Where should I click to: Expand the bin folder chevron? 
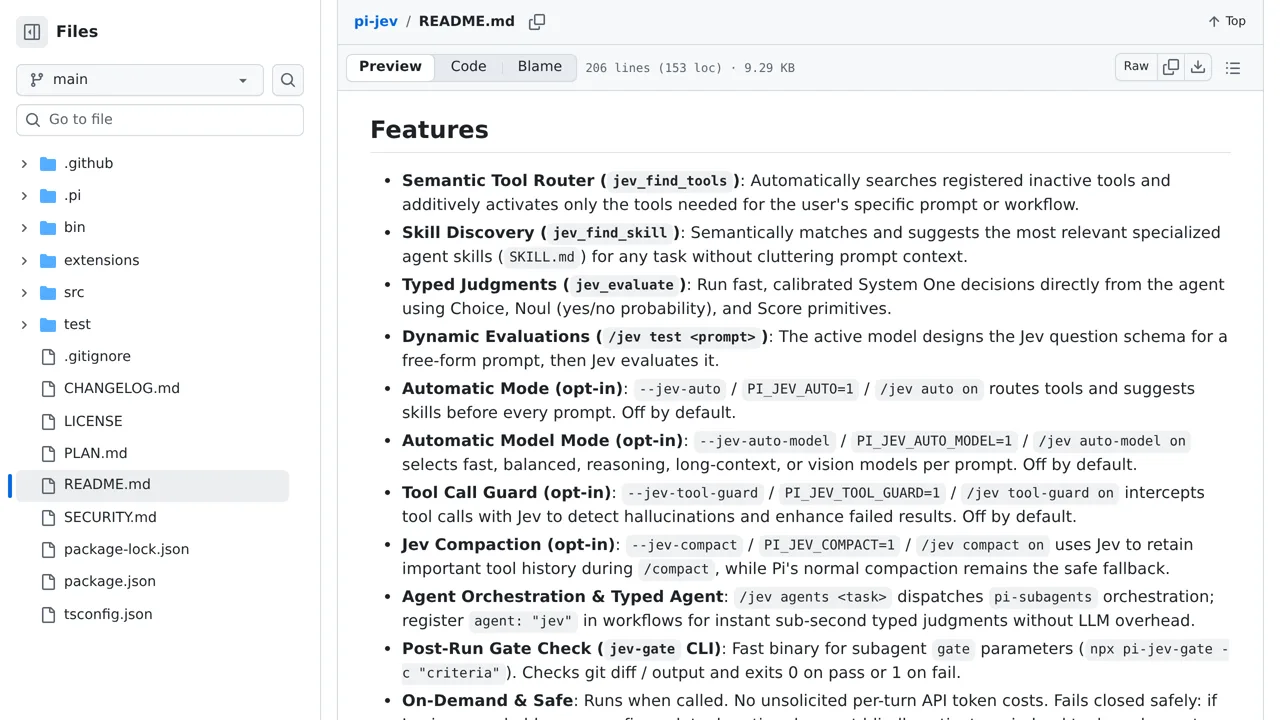click(x=24, y=228)
